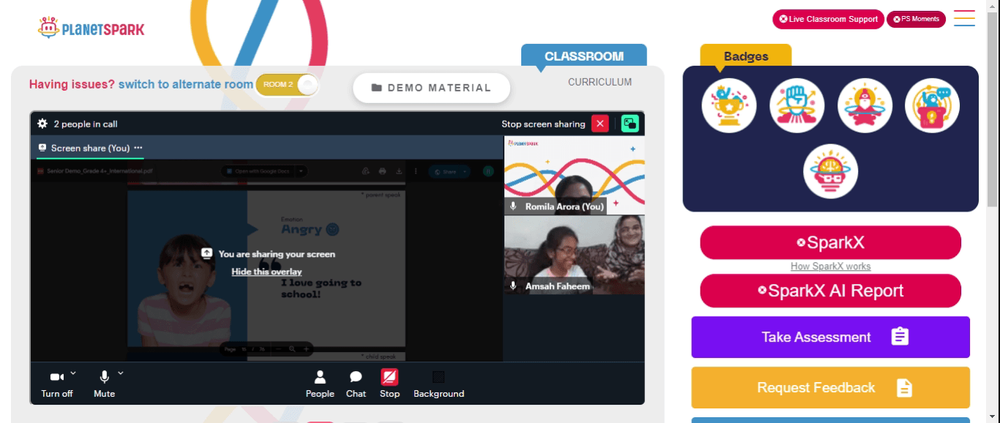Click document icon on Request Feedback

click(904, 387)
